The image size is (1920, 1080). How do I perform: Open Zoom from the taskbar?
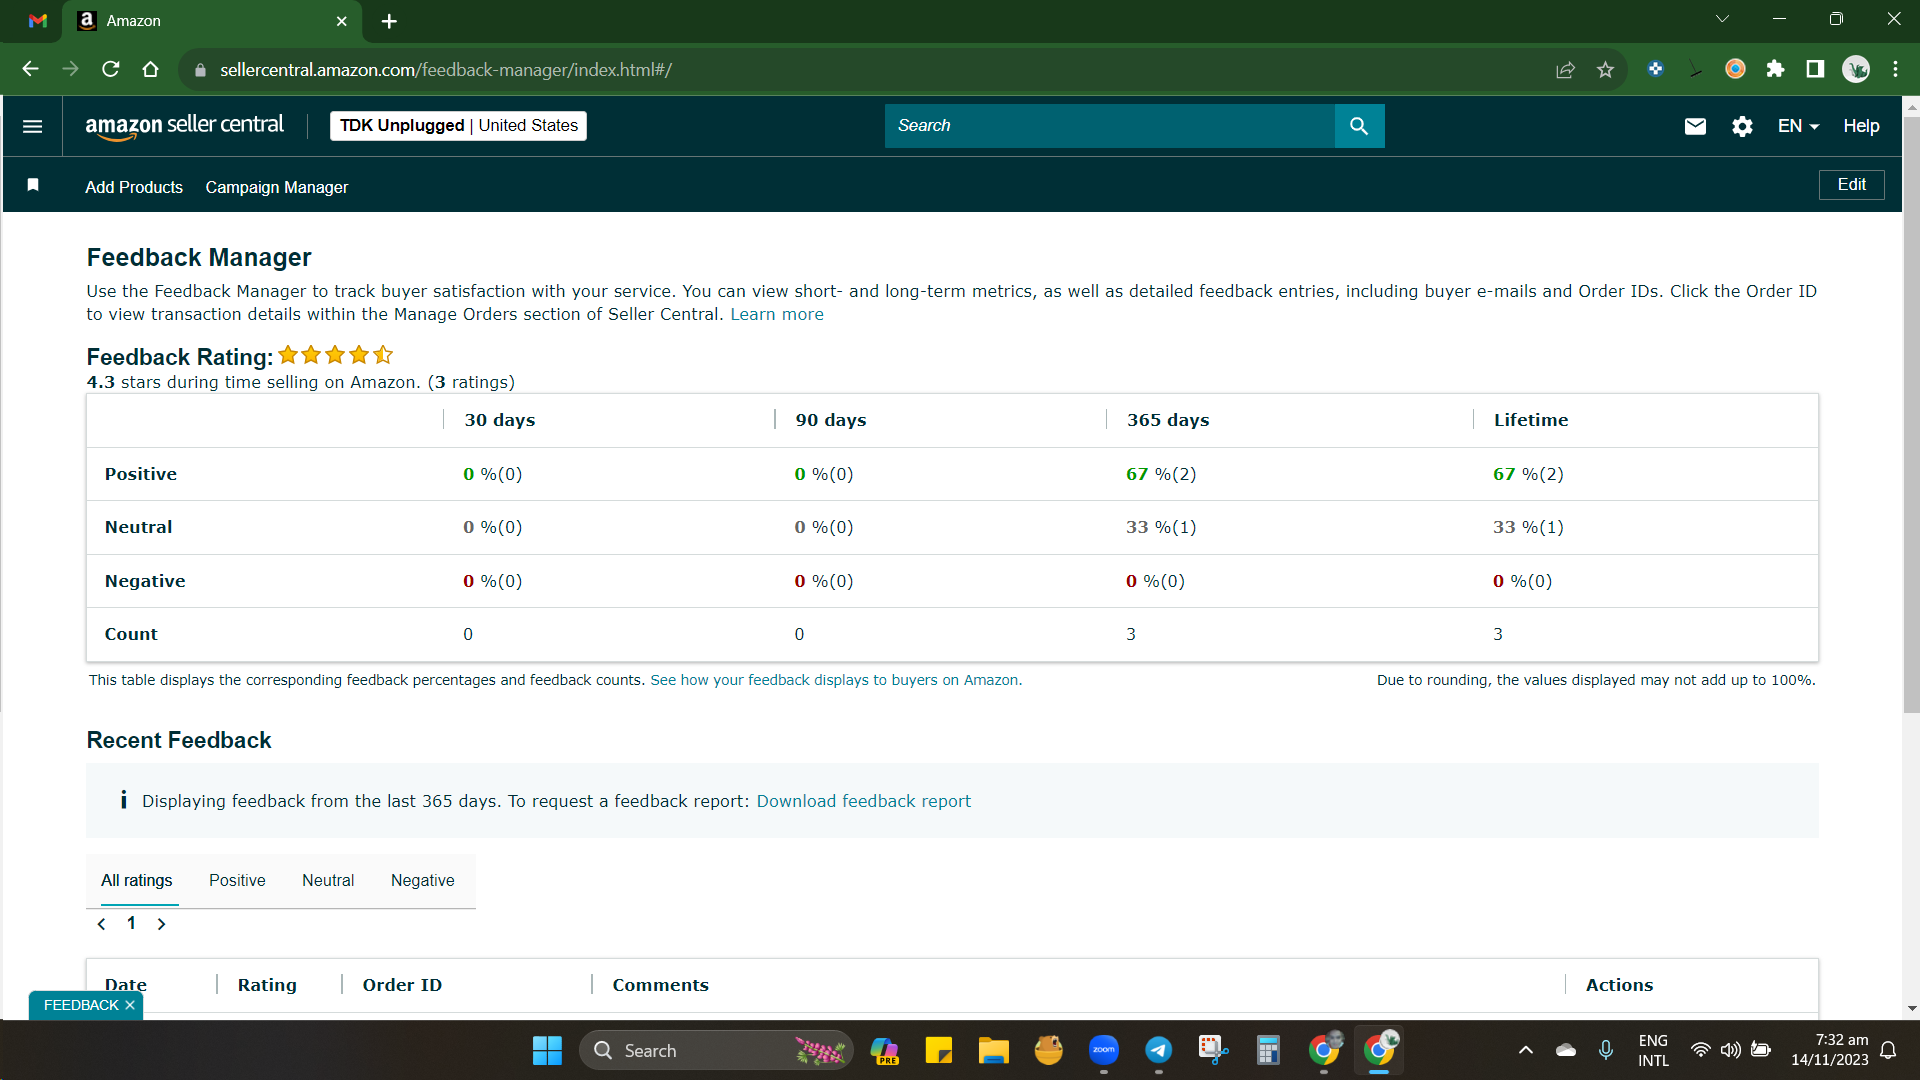pos(1104,1050)
